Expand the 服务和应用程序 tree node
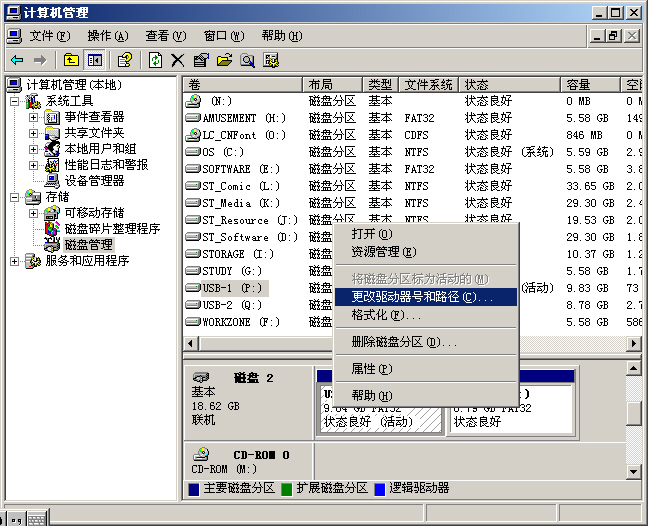 (14, 261)
